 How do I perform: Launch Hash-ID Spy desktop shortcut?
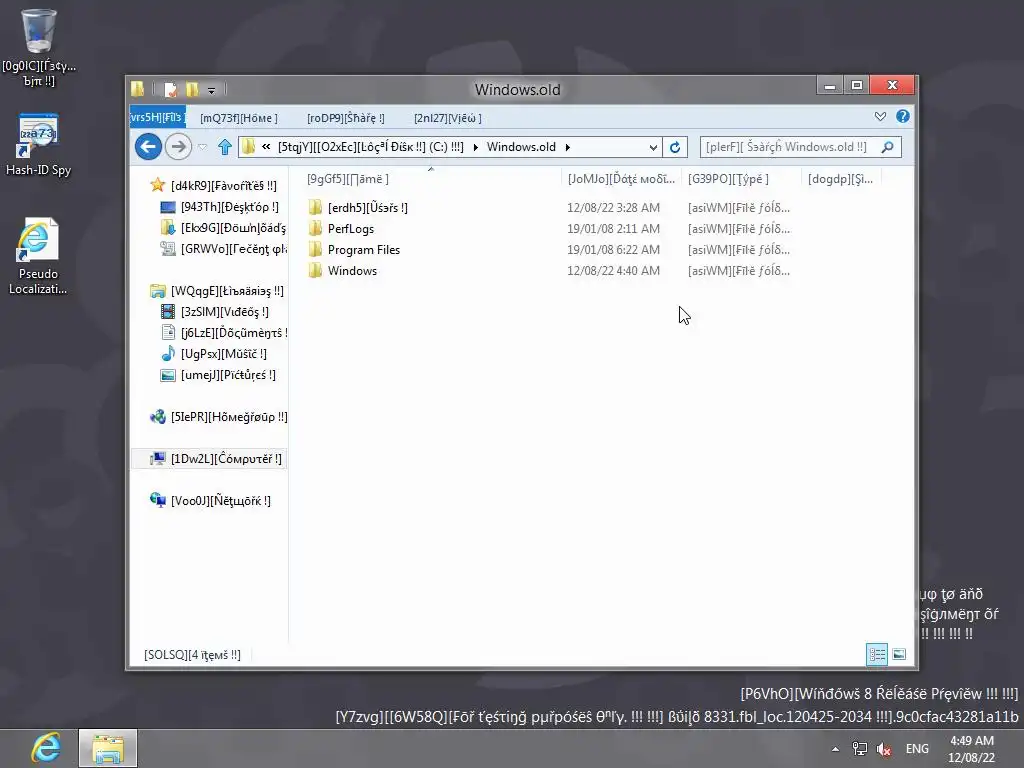(x=39, y=144)
